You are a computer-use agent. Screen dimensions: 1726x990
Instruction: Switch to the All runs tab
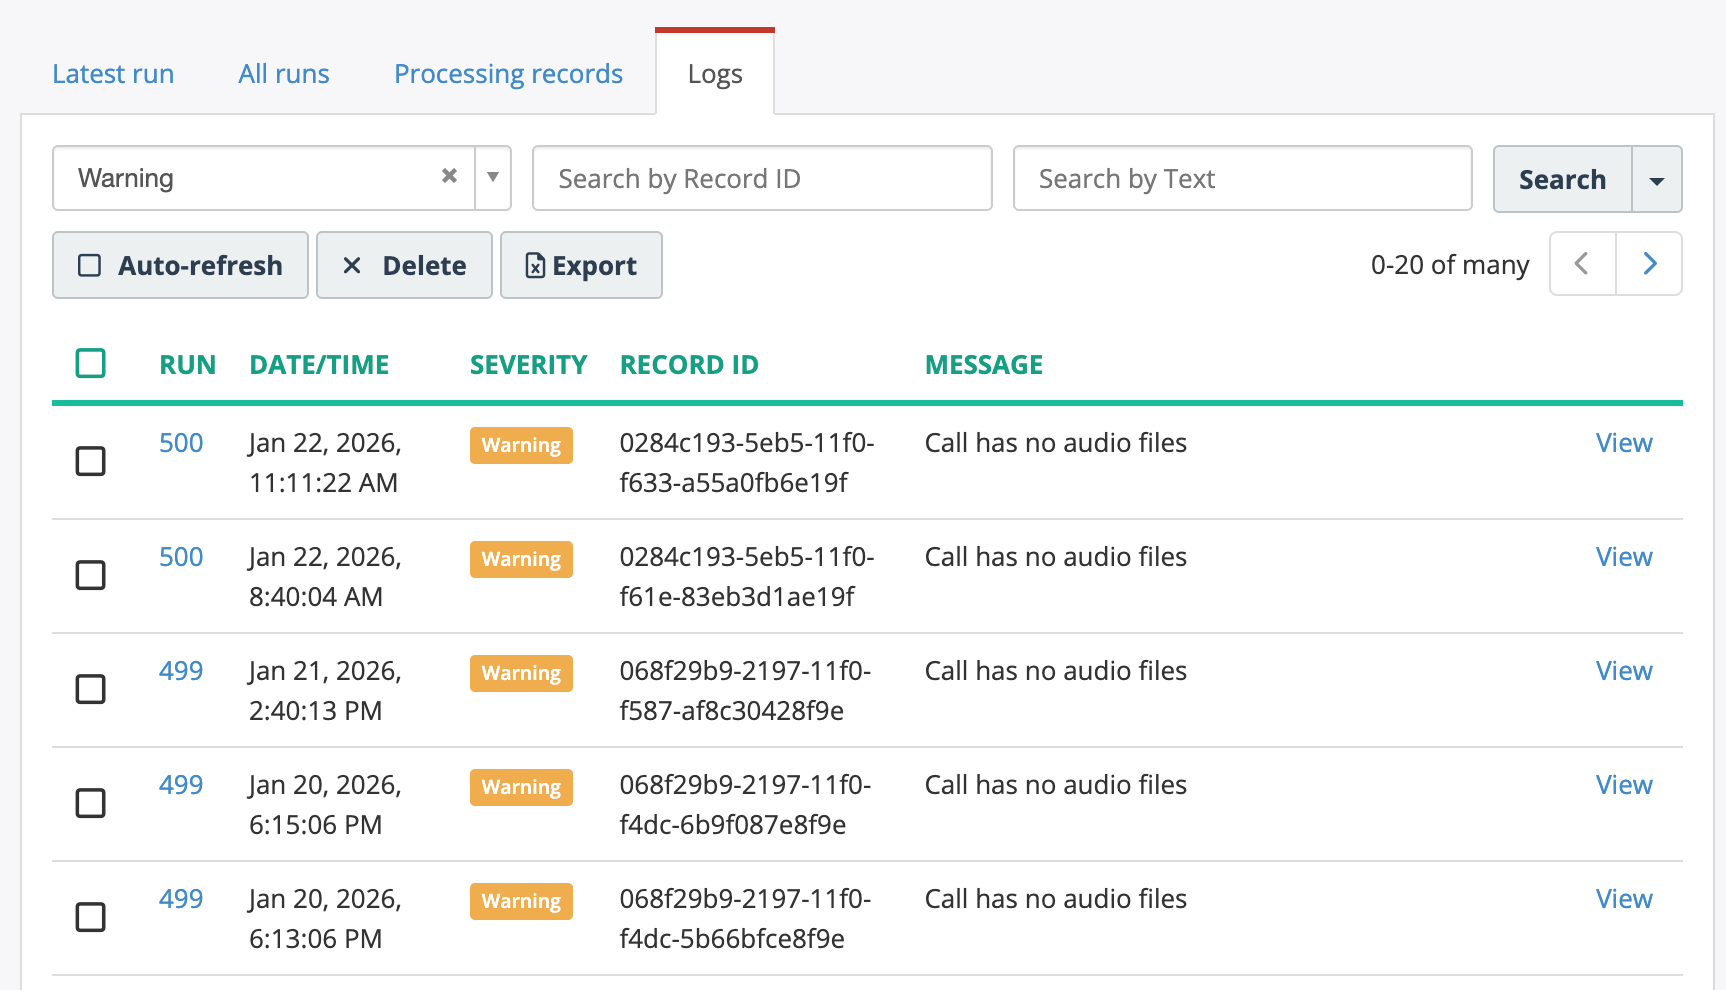[x=283, y=73]
